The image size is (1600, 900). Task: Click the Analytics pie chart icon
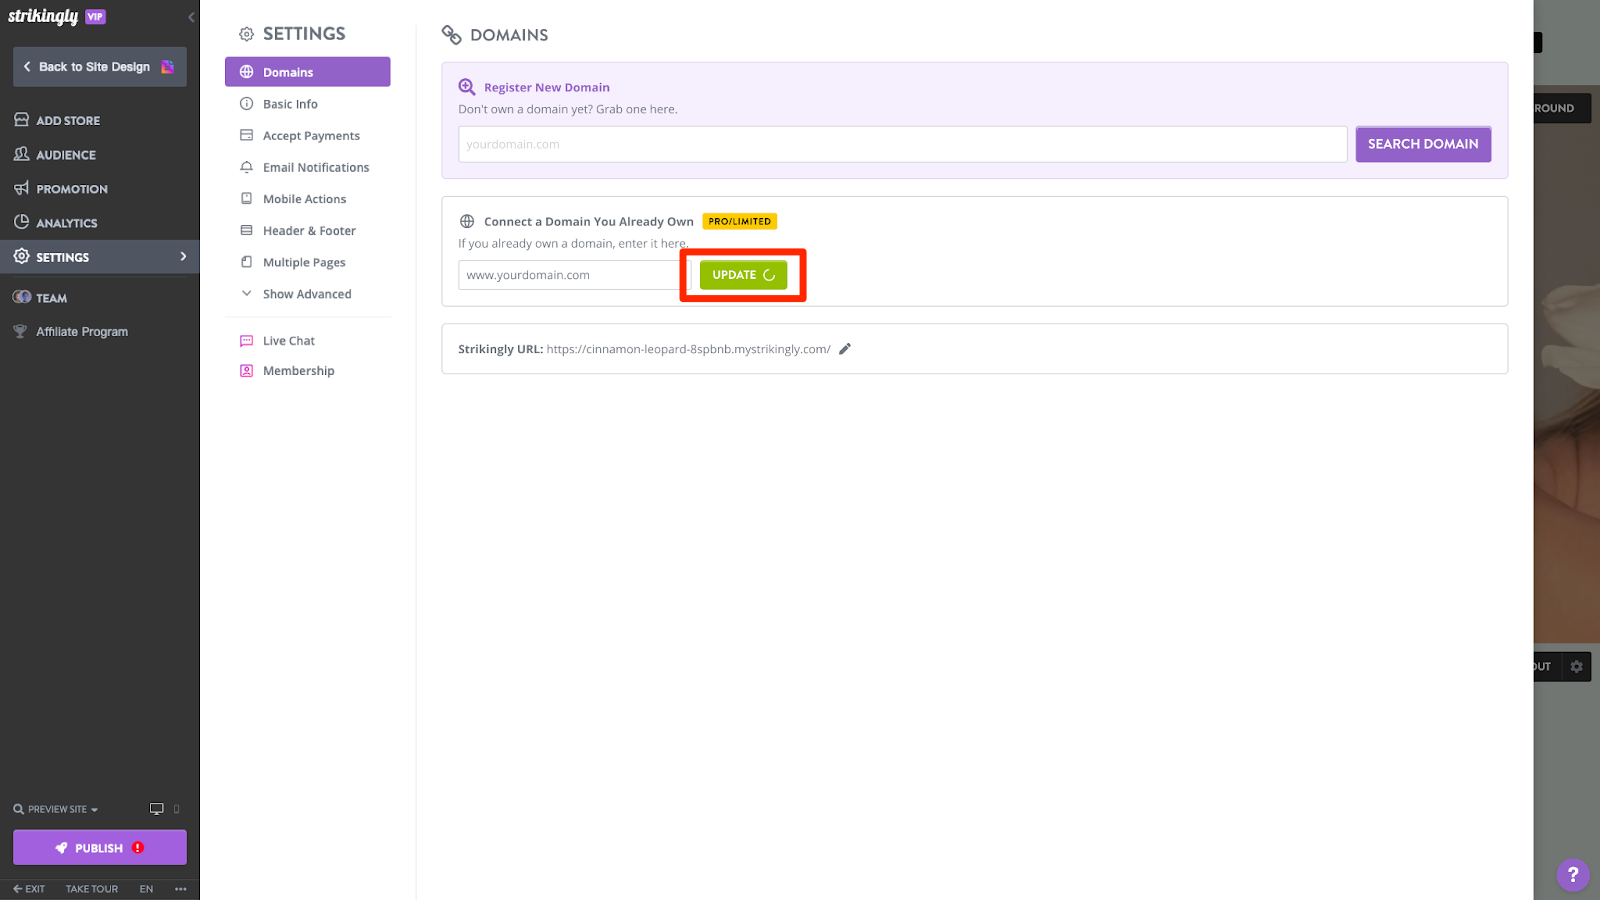21,222
